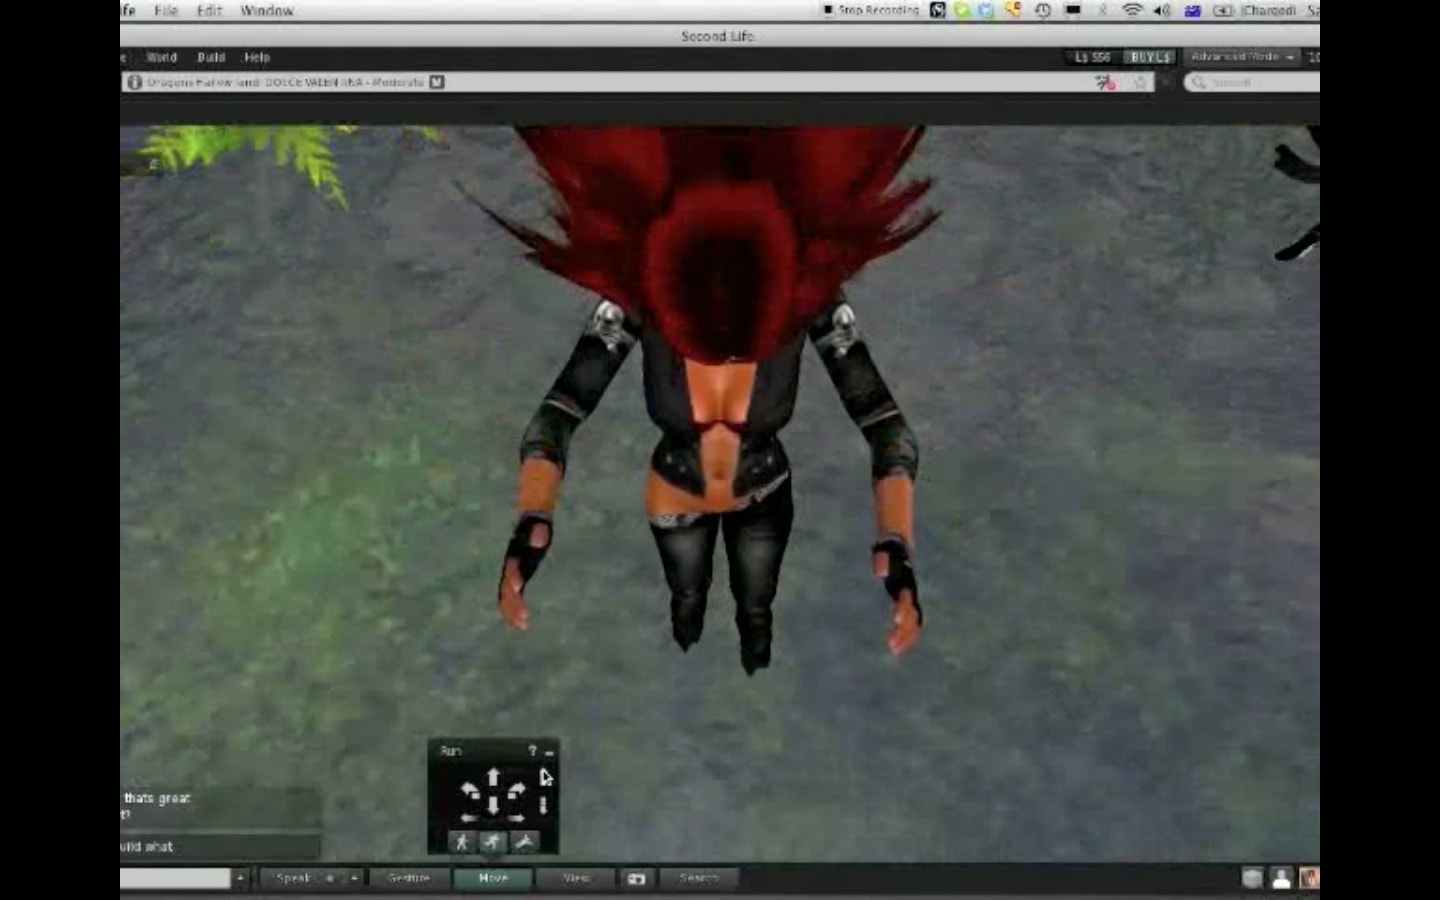This screenshot has height=900, width=1440.
Task: Open the voice options arrow next to Speak
Action: pyautogui.click(x=353, y=878)
